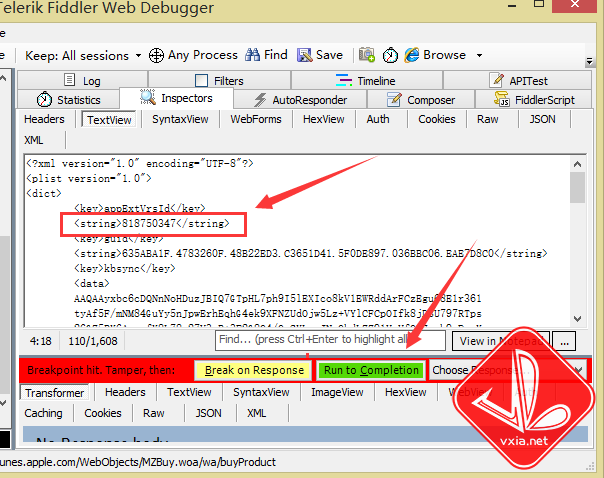Expand the Browse dropdown arrow
The image size is (604, 478).
click(x=479, y=55)
